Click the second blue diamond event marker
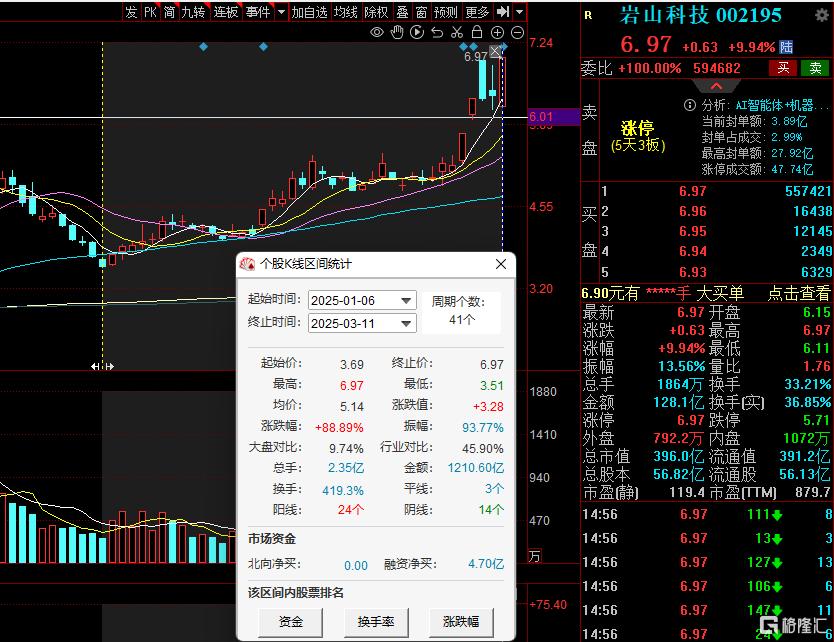 pos(263,47)
